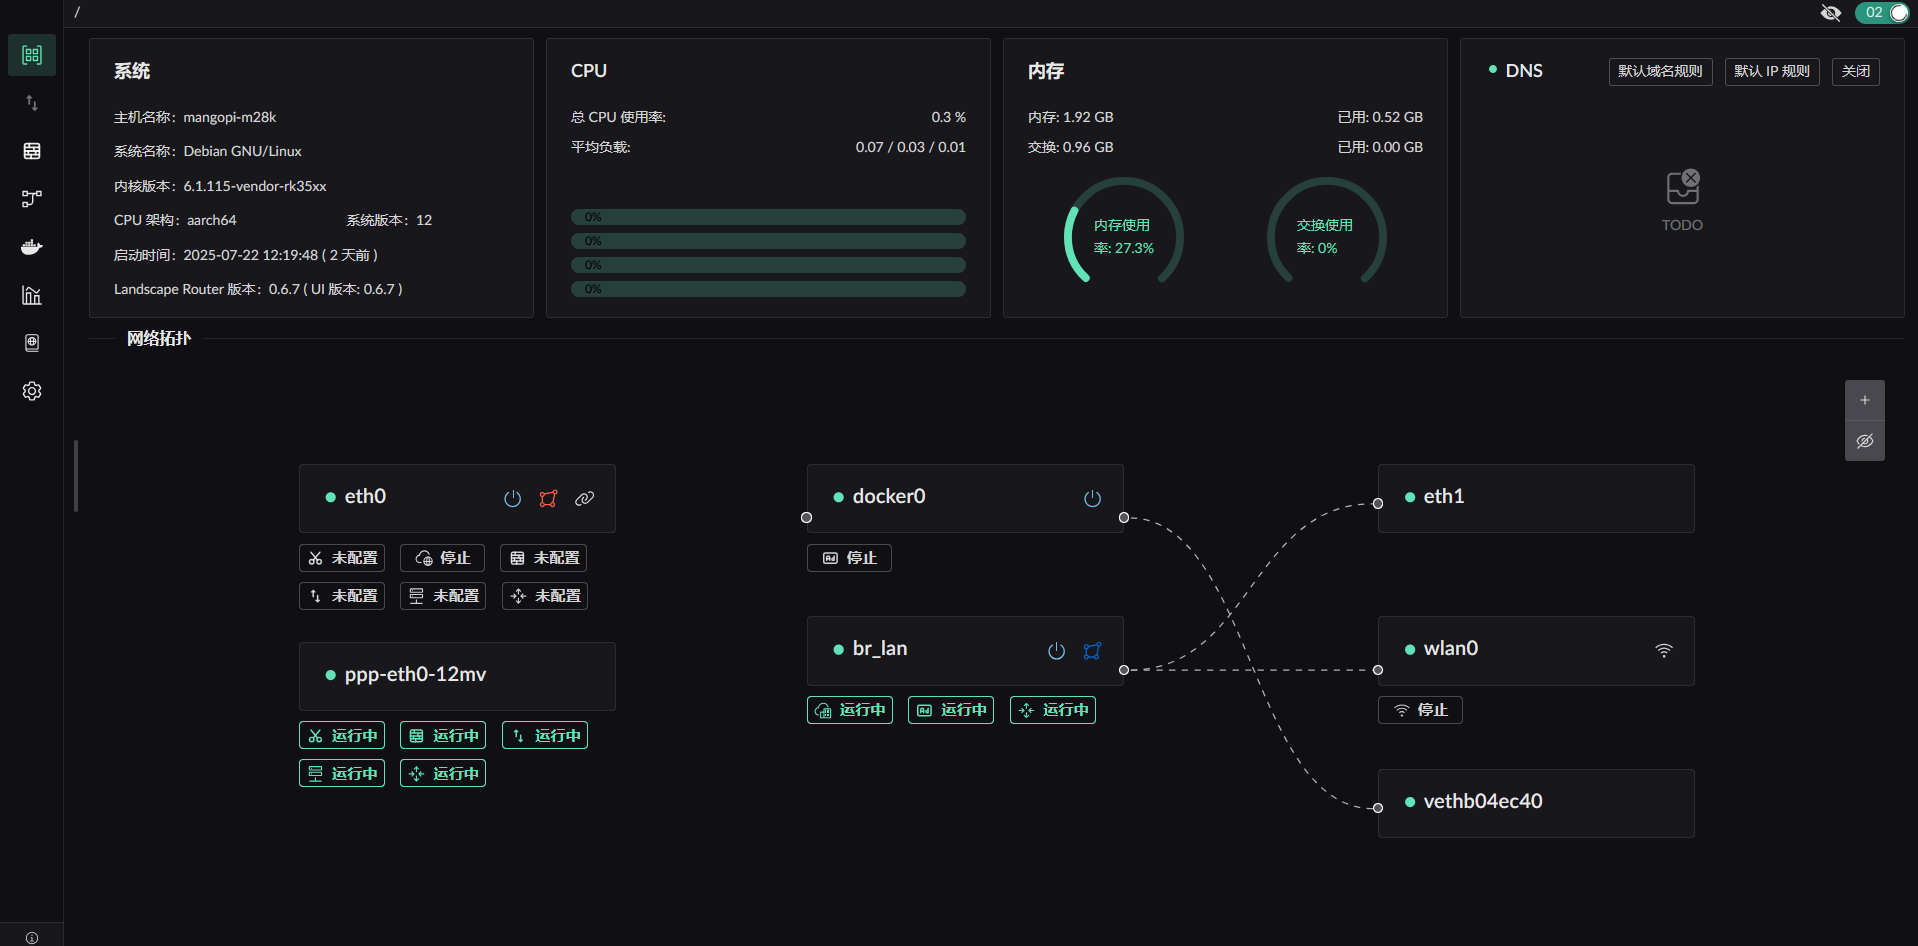
Task: Click eth0 route-cross 未配置 badge
Action: [x=545, y=596]
